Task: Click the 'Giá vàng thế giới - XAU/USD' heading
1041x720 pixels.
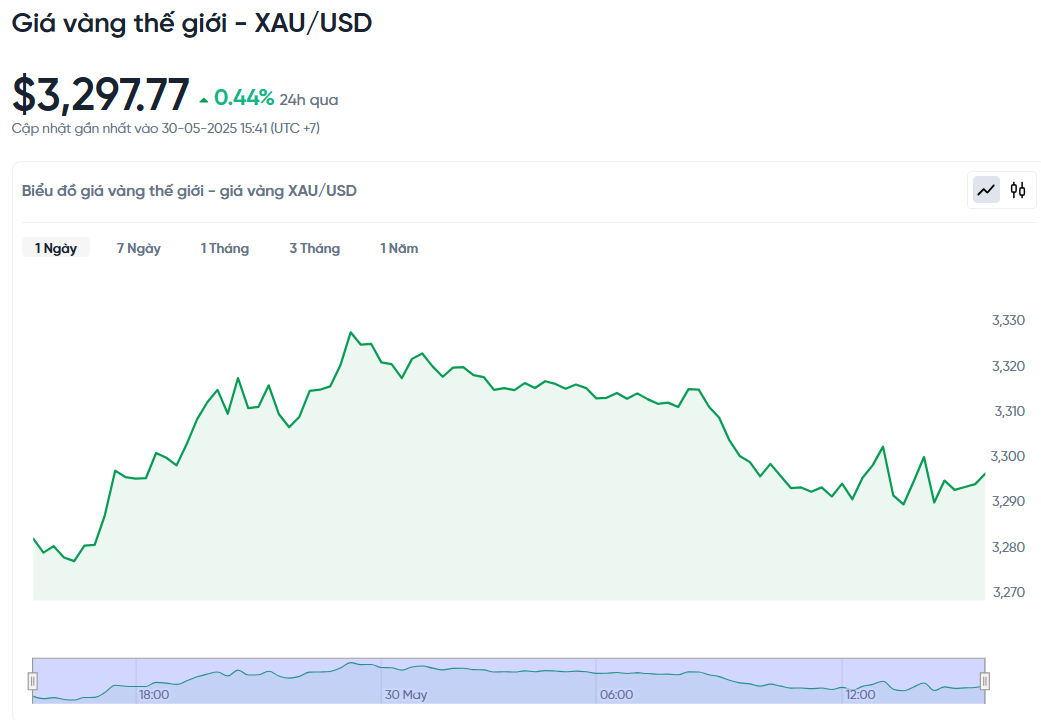Action: coord(192,23)
